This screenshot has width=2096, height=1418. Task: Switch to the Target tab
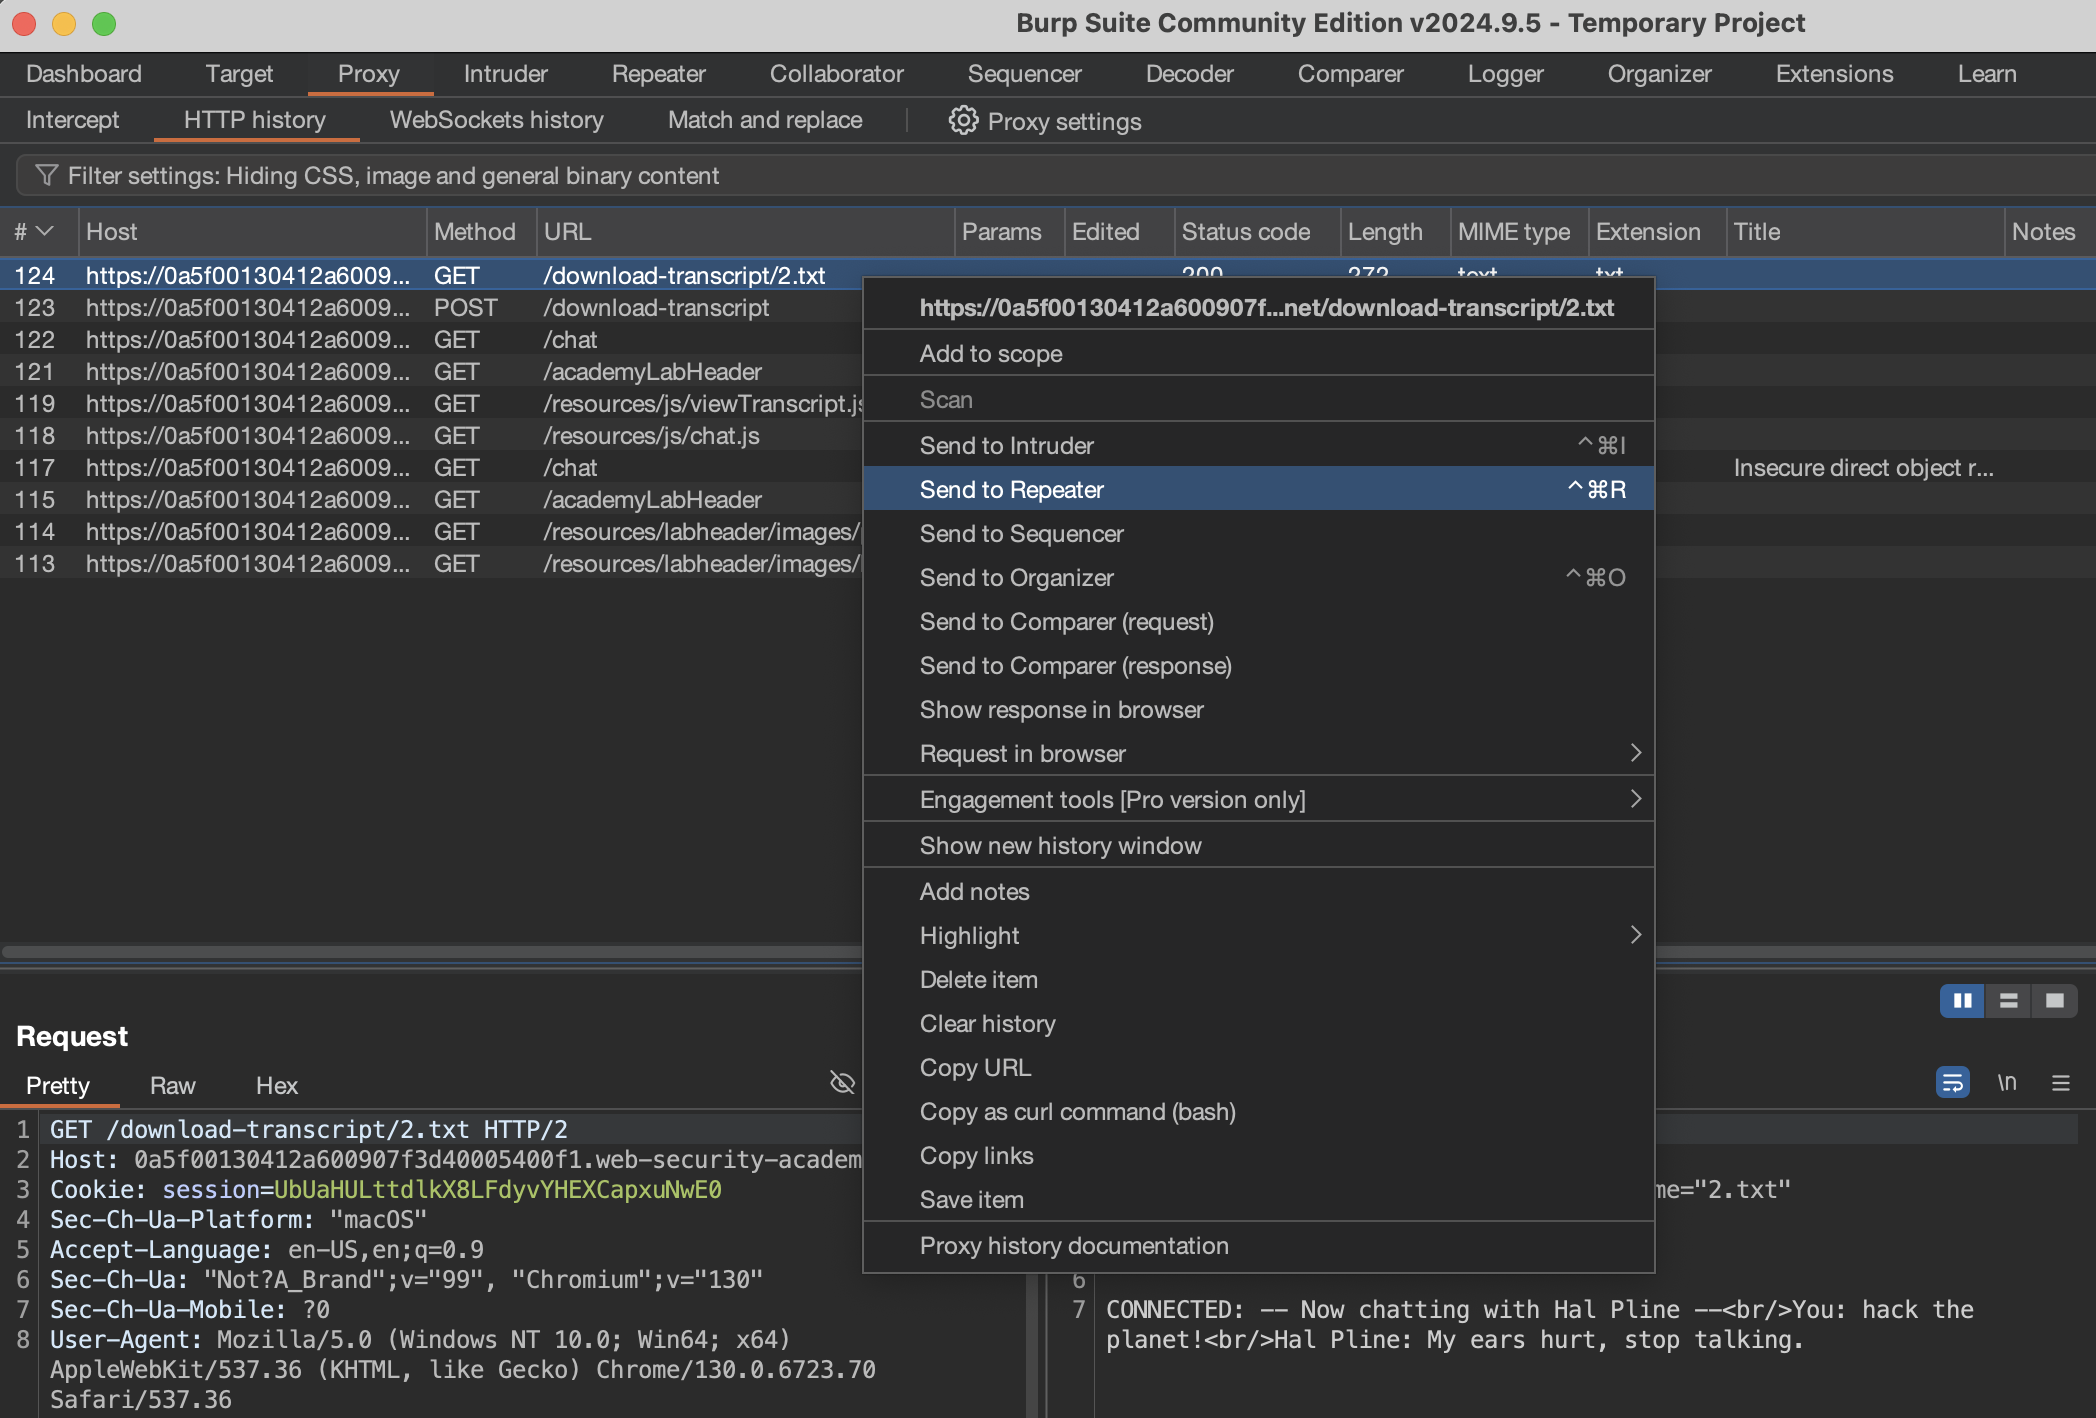(x=239, y=74)
